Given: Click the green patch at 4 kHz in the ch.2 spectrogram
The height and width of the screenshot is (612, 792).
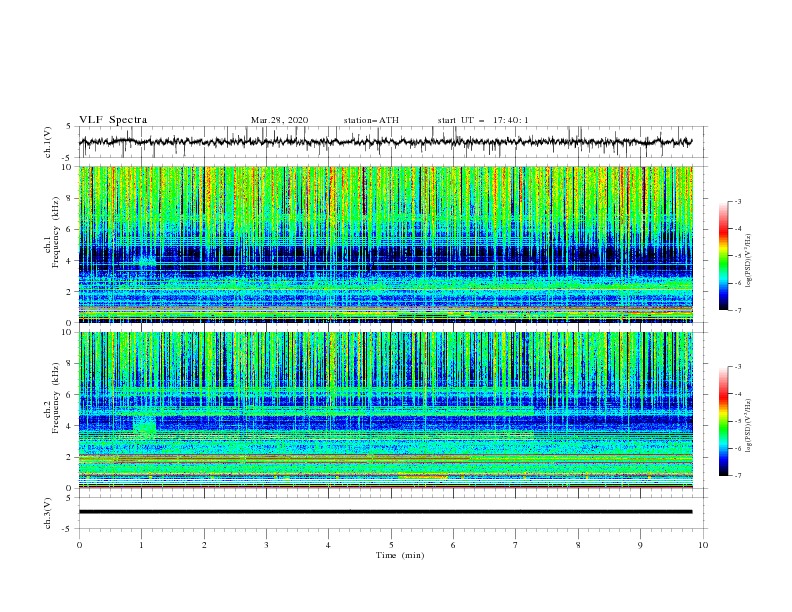Looking at the screenshot, I should coord(145,427).
